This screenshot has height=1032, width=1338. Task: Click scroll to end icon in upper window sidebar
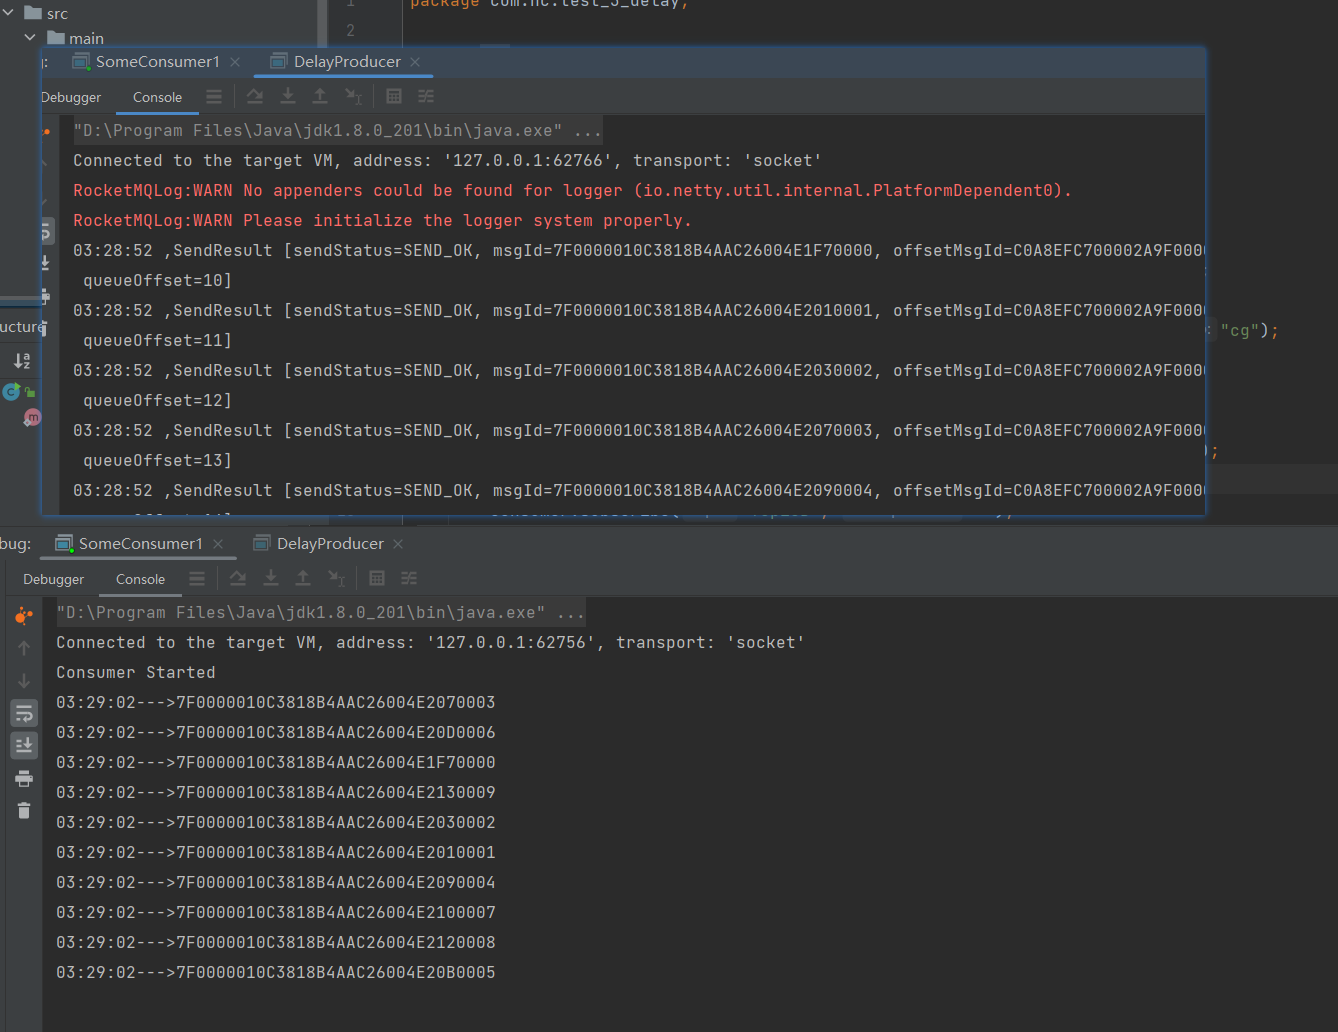pyautogui.click(x=45, y=263)
